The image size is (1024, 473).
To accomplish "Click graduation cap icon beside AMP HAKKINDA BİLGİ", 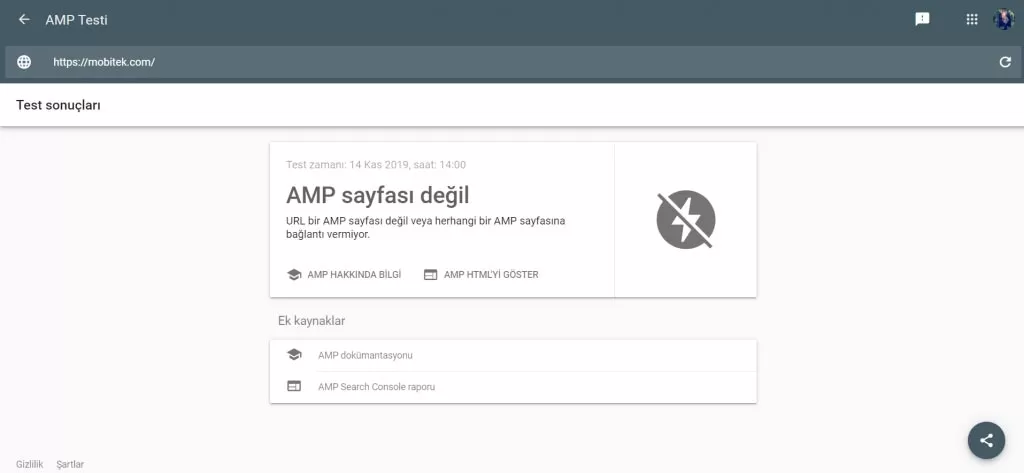I will click(x=294, y=275).
